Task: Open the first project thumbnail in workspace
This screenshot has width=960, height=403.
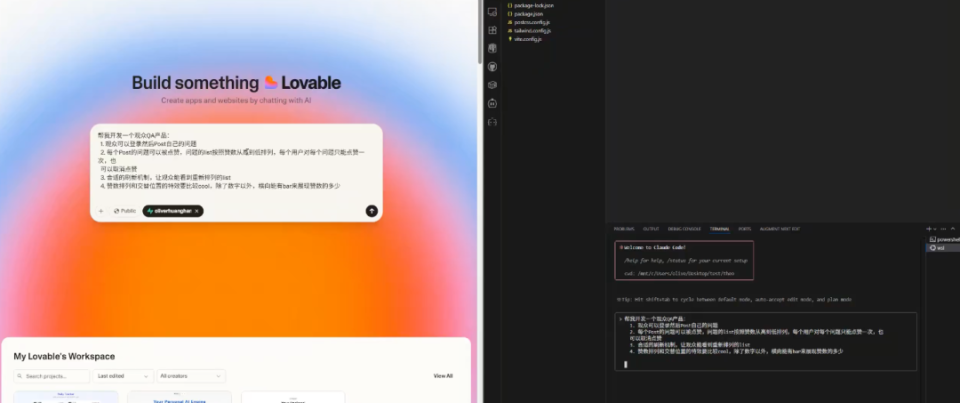Action: (x=66, y=397)
